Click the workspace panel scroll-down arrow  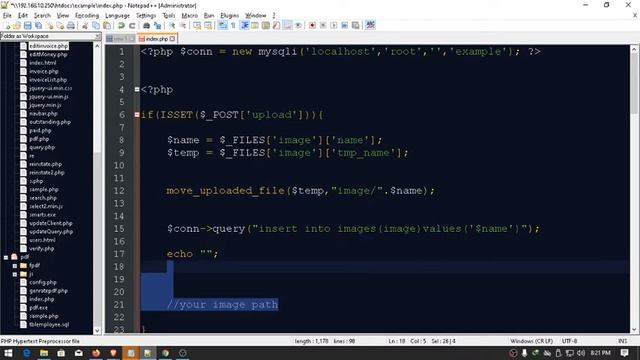click(97, 331)
